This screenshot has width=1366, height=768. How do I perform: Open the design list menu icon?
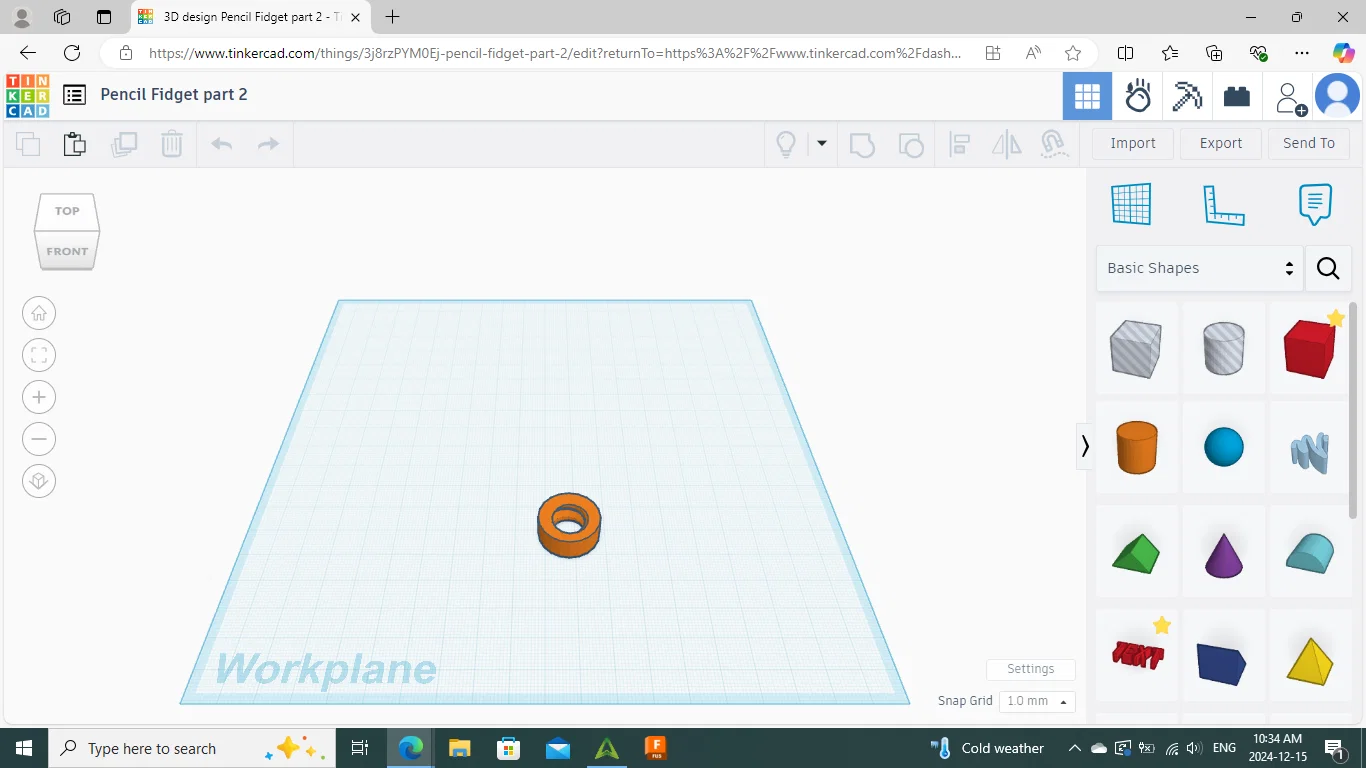(x=74, y=95)
